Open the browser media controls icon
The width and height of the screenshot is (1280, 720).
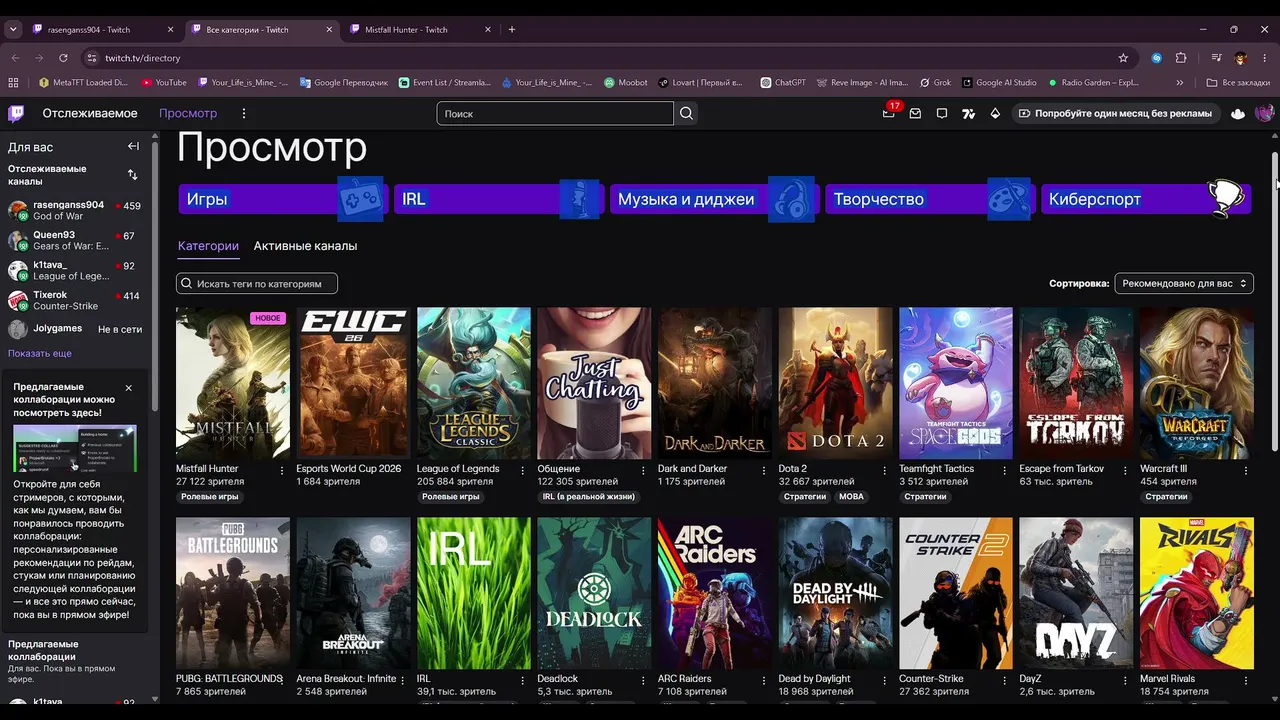pos(1216,58)
